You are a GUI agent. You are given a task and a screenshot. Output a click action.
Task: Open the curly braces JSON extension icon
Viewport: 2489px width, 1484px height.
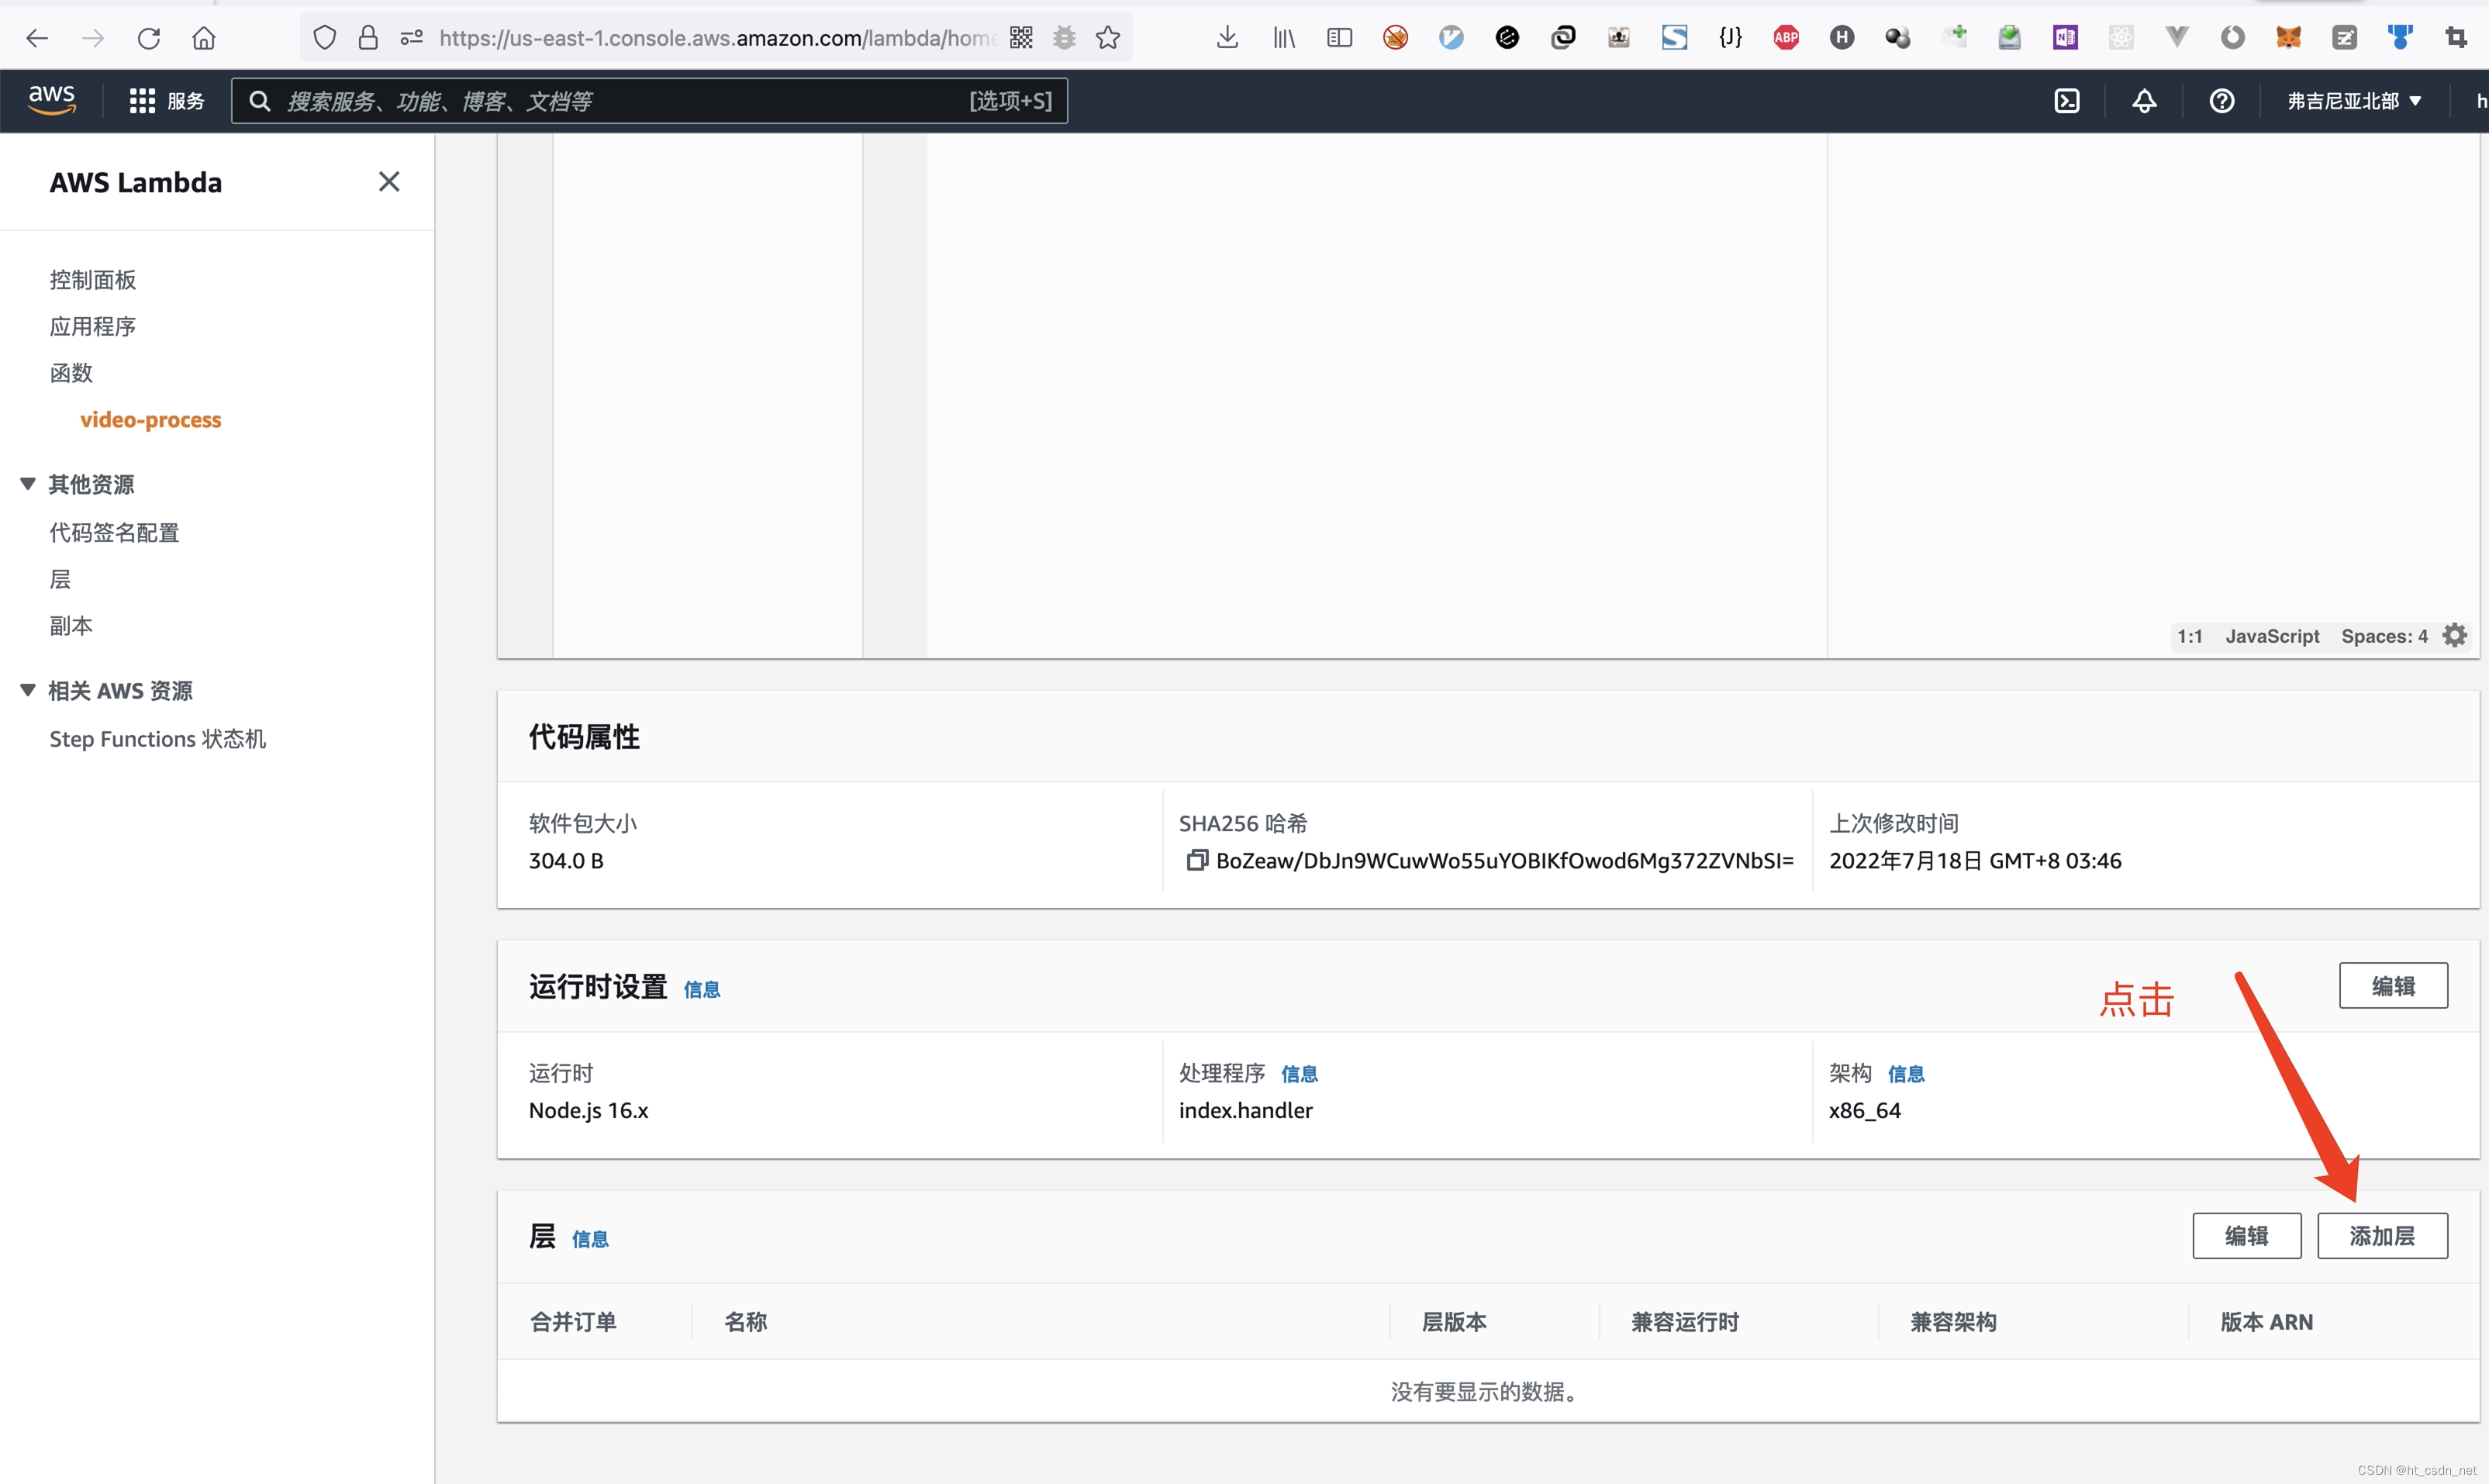pos(1730,38)
